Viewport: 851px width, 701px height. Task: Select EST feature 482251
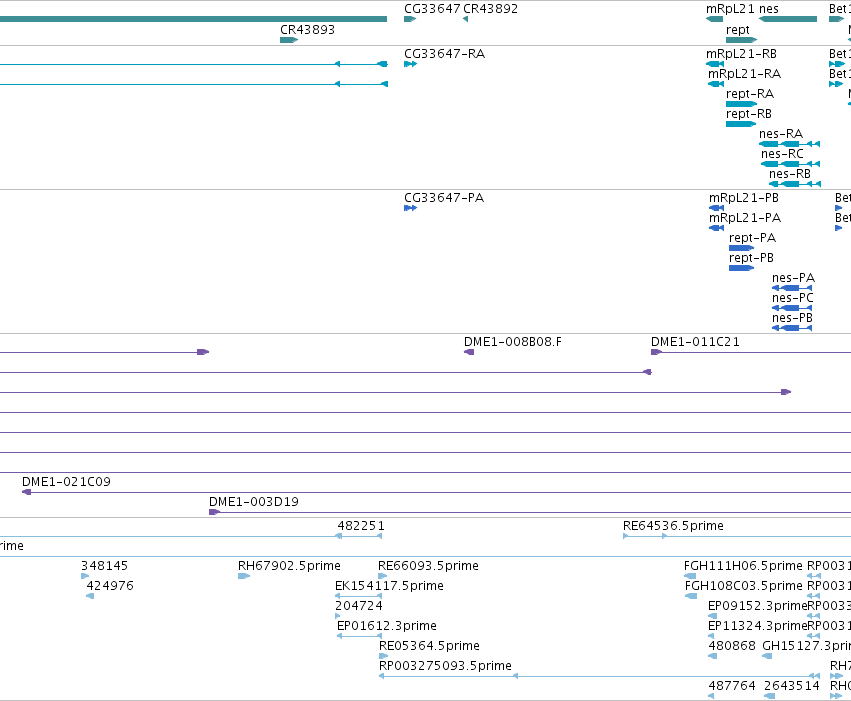[361, 526]
